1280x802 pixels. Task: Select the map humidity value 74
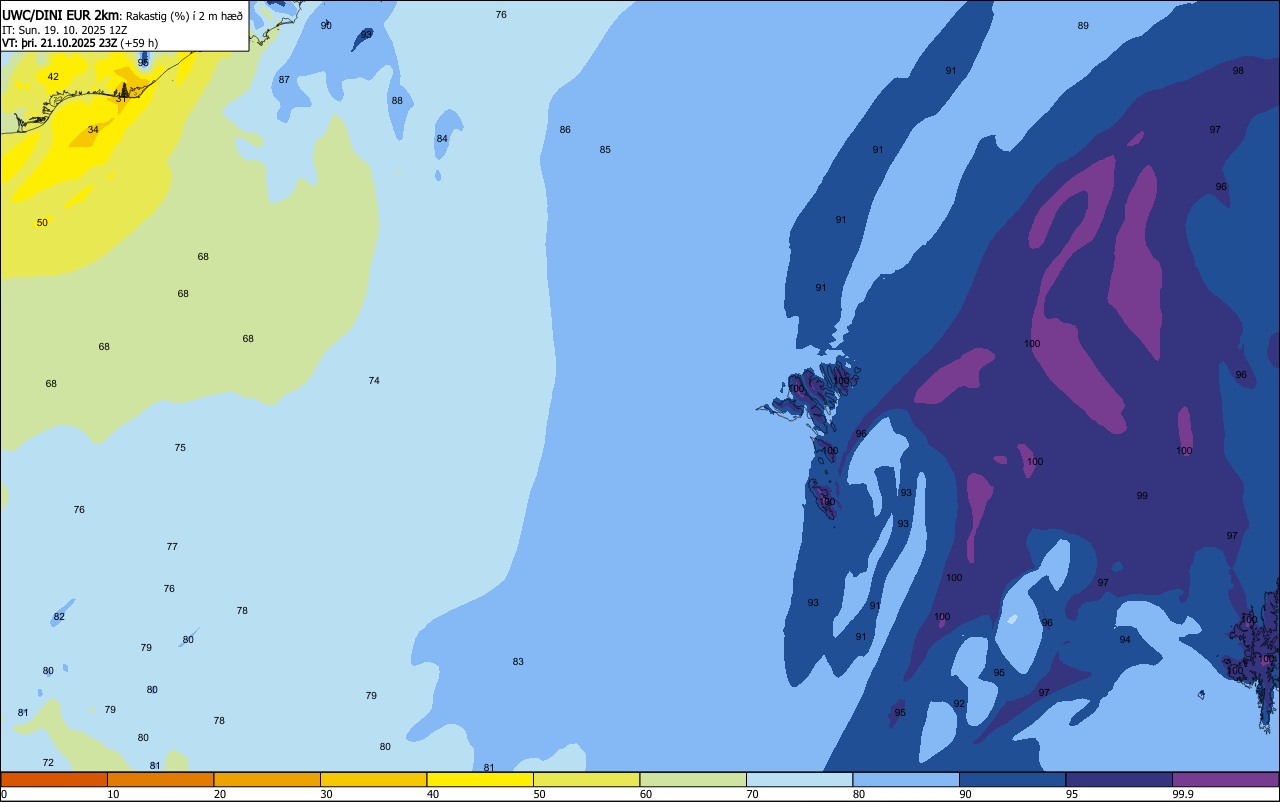pyautogui.click(x=374, y=381)
